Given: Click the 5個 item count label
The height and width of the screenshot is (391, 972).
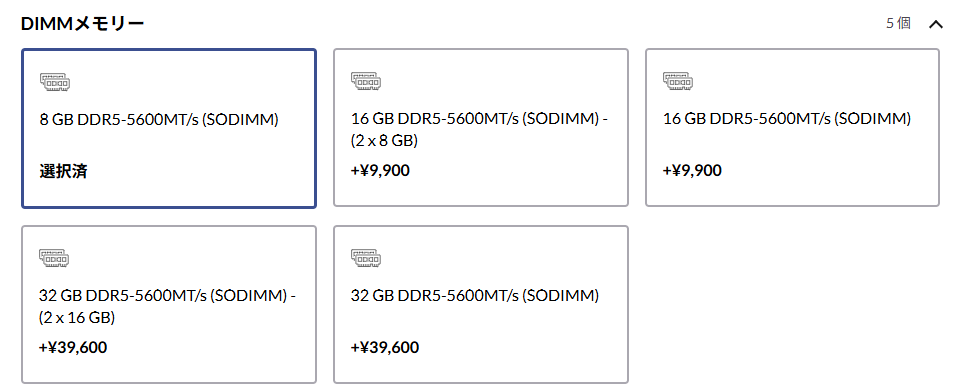Looking at the screenshot, I should click(x=898, y=24).
